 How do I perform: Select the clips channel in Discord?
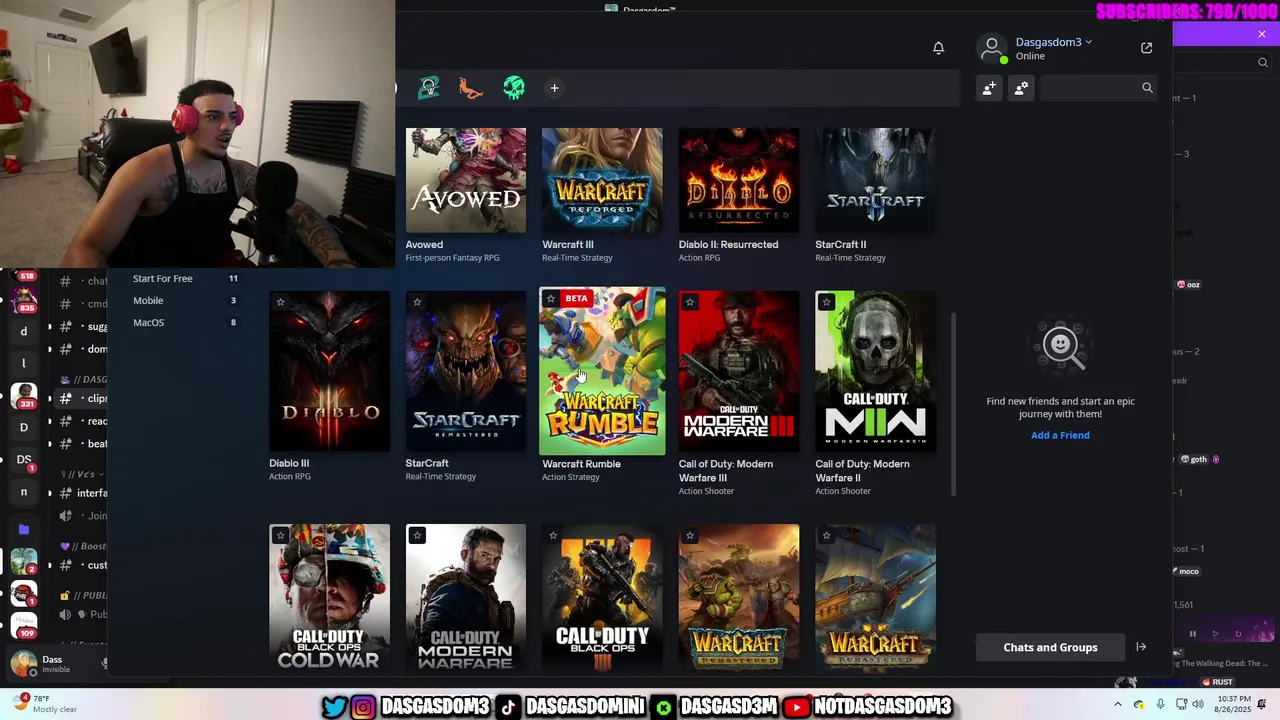pos(83,398)
